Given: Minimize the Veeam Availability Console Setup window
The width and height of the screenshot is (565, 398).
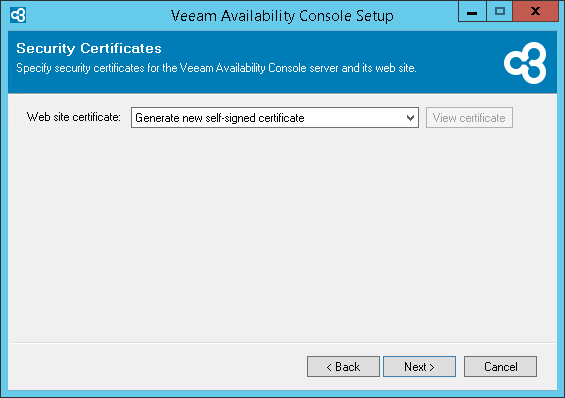Looking at the screenshot, I should tap(472, 12).
